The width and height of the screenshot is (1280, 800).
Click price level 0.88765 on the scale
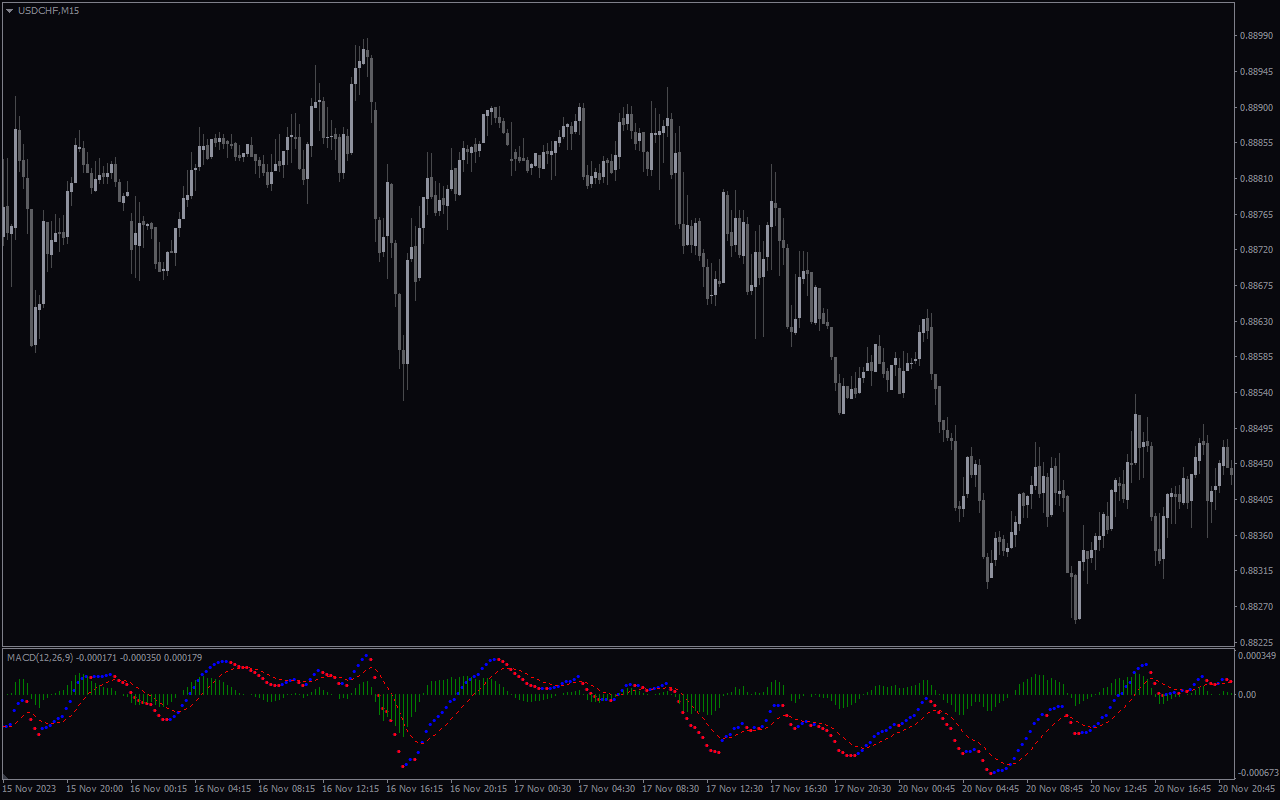pyautogui.click(x=1257, y=214)
